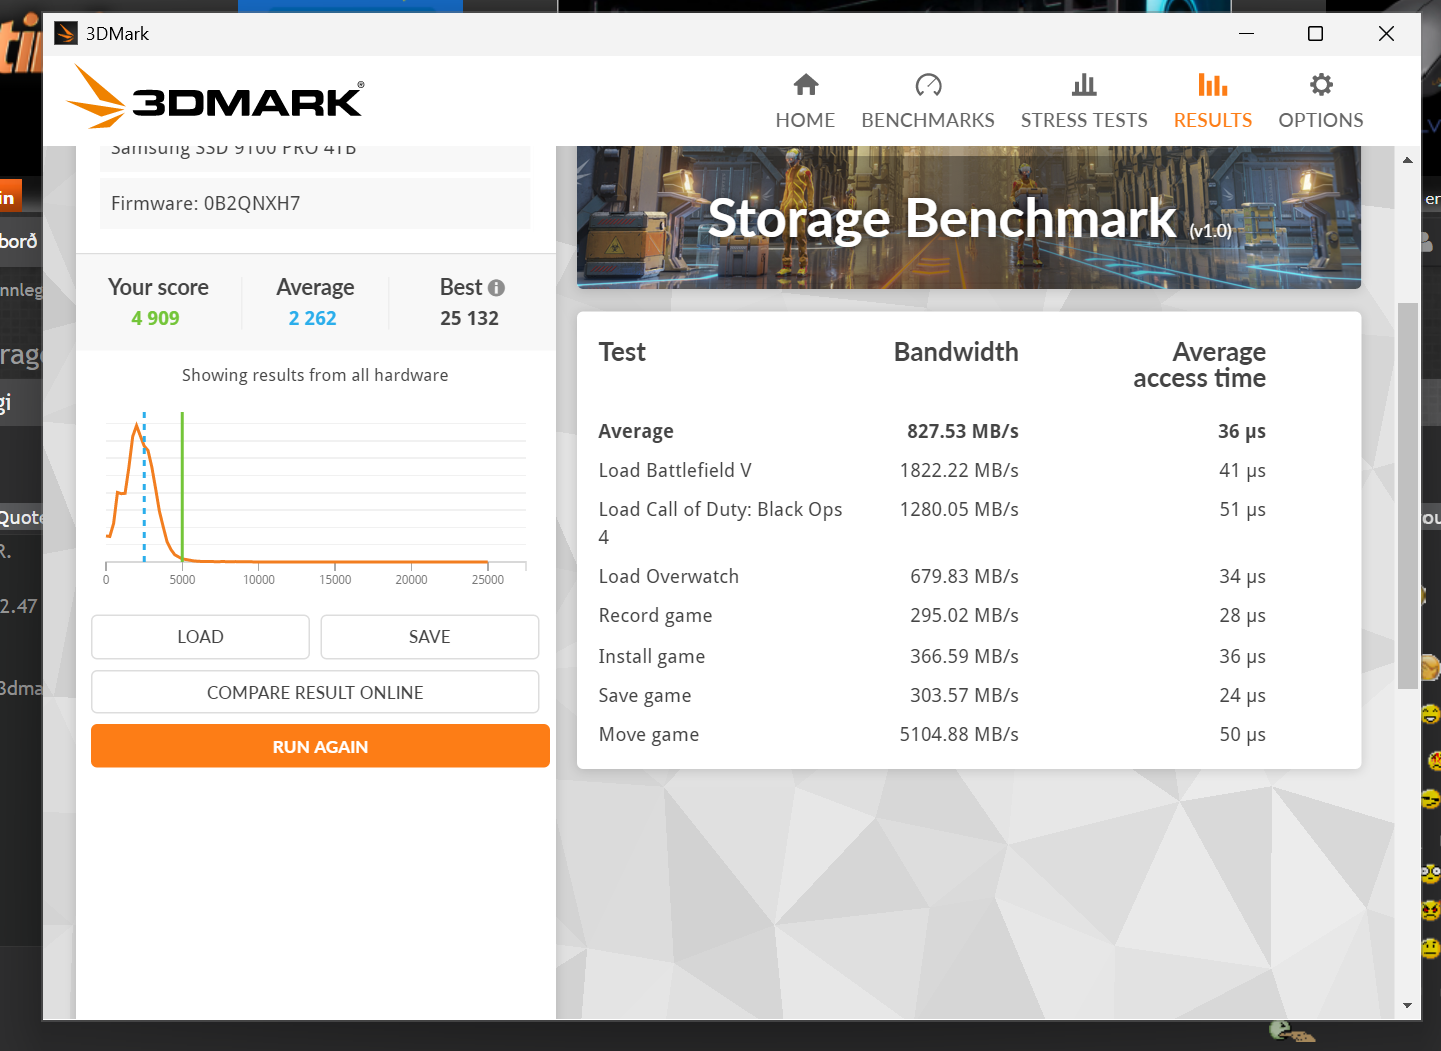Click the average score 2 262 link
The width and height of the screenshot is (1441, 1051).
click(x=312, y=318)
